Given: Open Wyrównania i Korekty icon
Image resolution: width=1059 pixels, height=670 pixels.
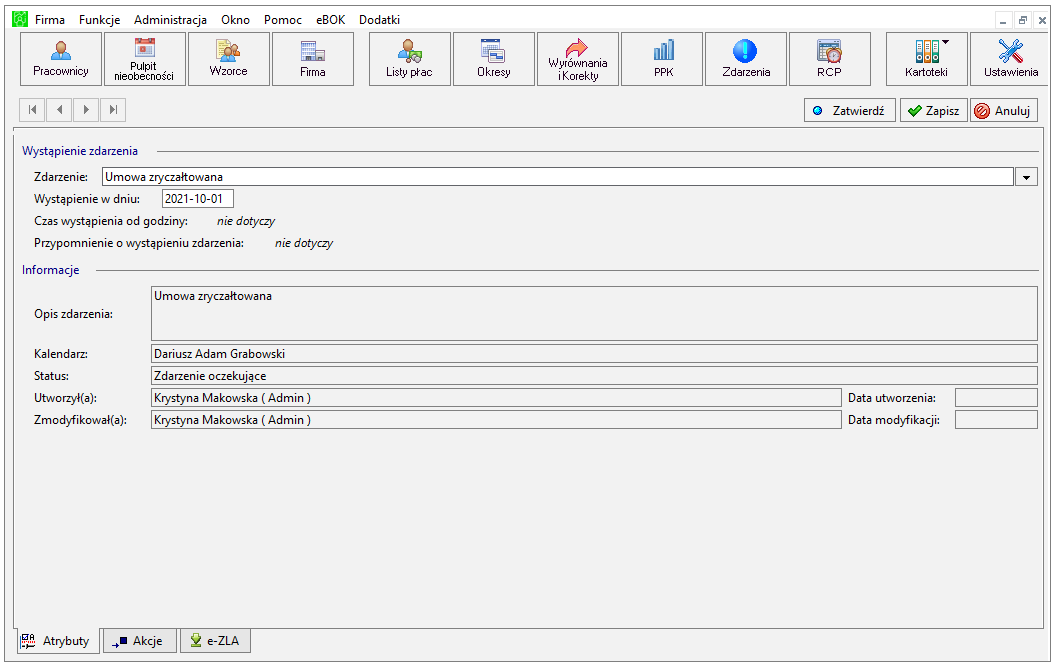Looking at the screenshot, I should click(577, 59).
